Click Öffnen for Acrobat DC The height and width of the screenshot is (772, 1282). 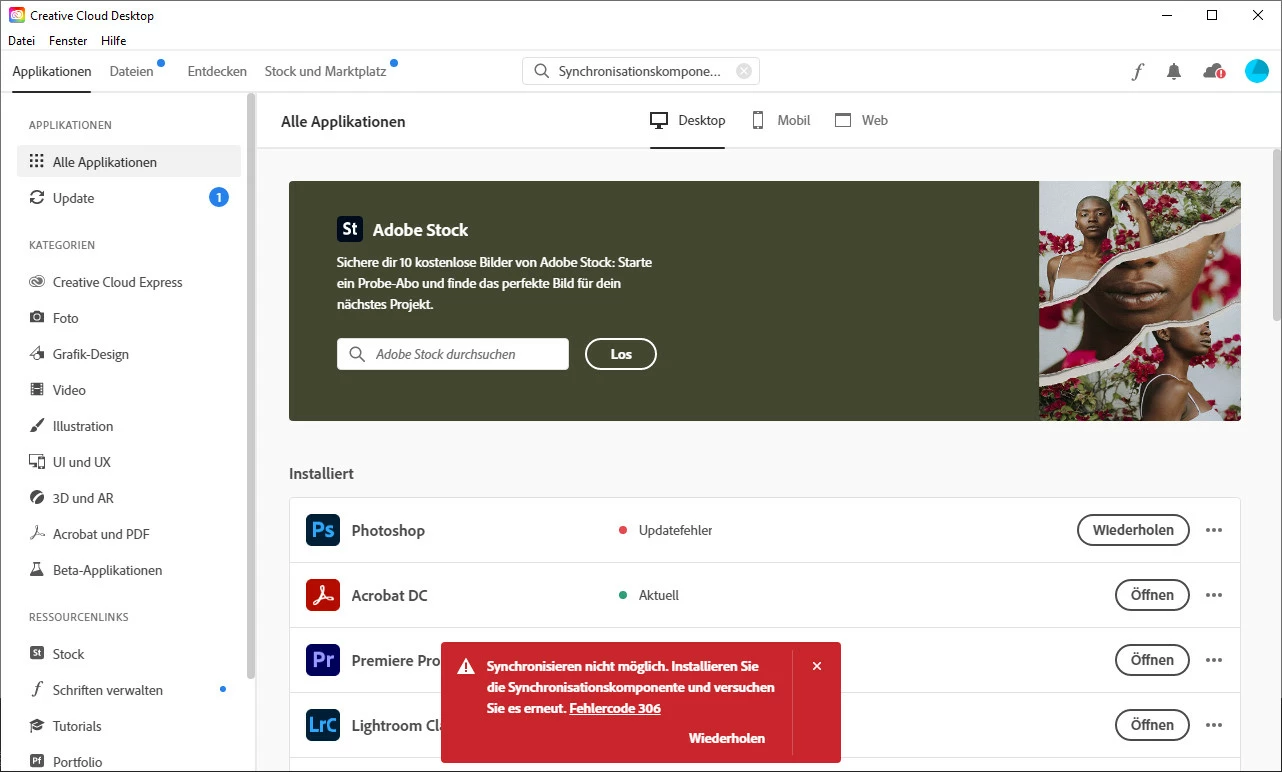pyautogui.click(x=1152, y=595)
